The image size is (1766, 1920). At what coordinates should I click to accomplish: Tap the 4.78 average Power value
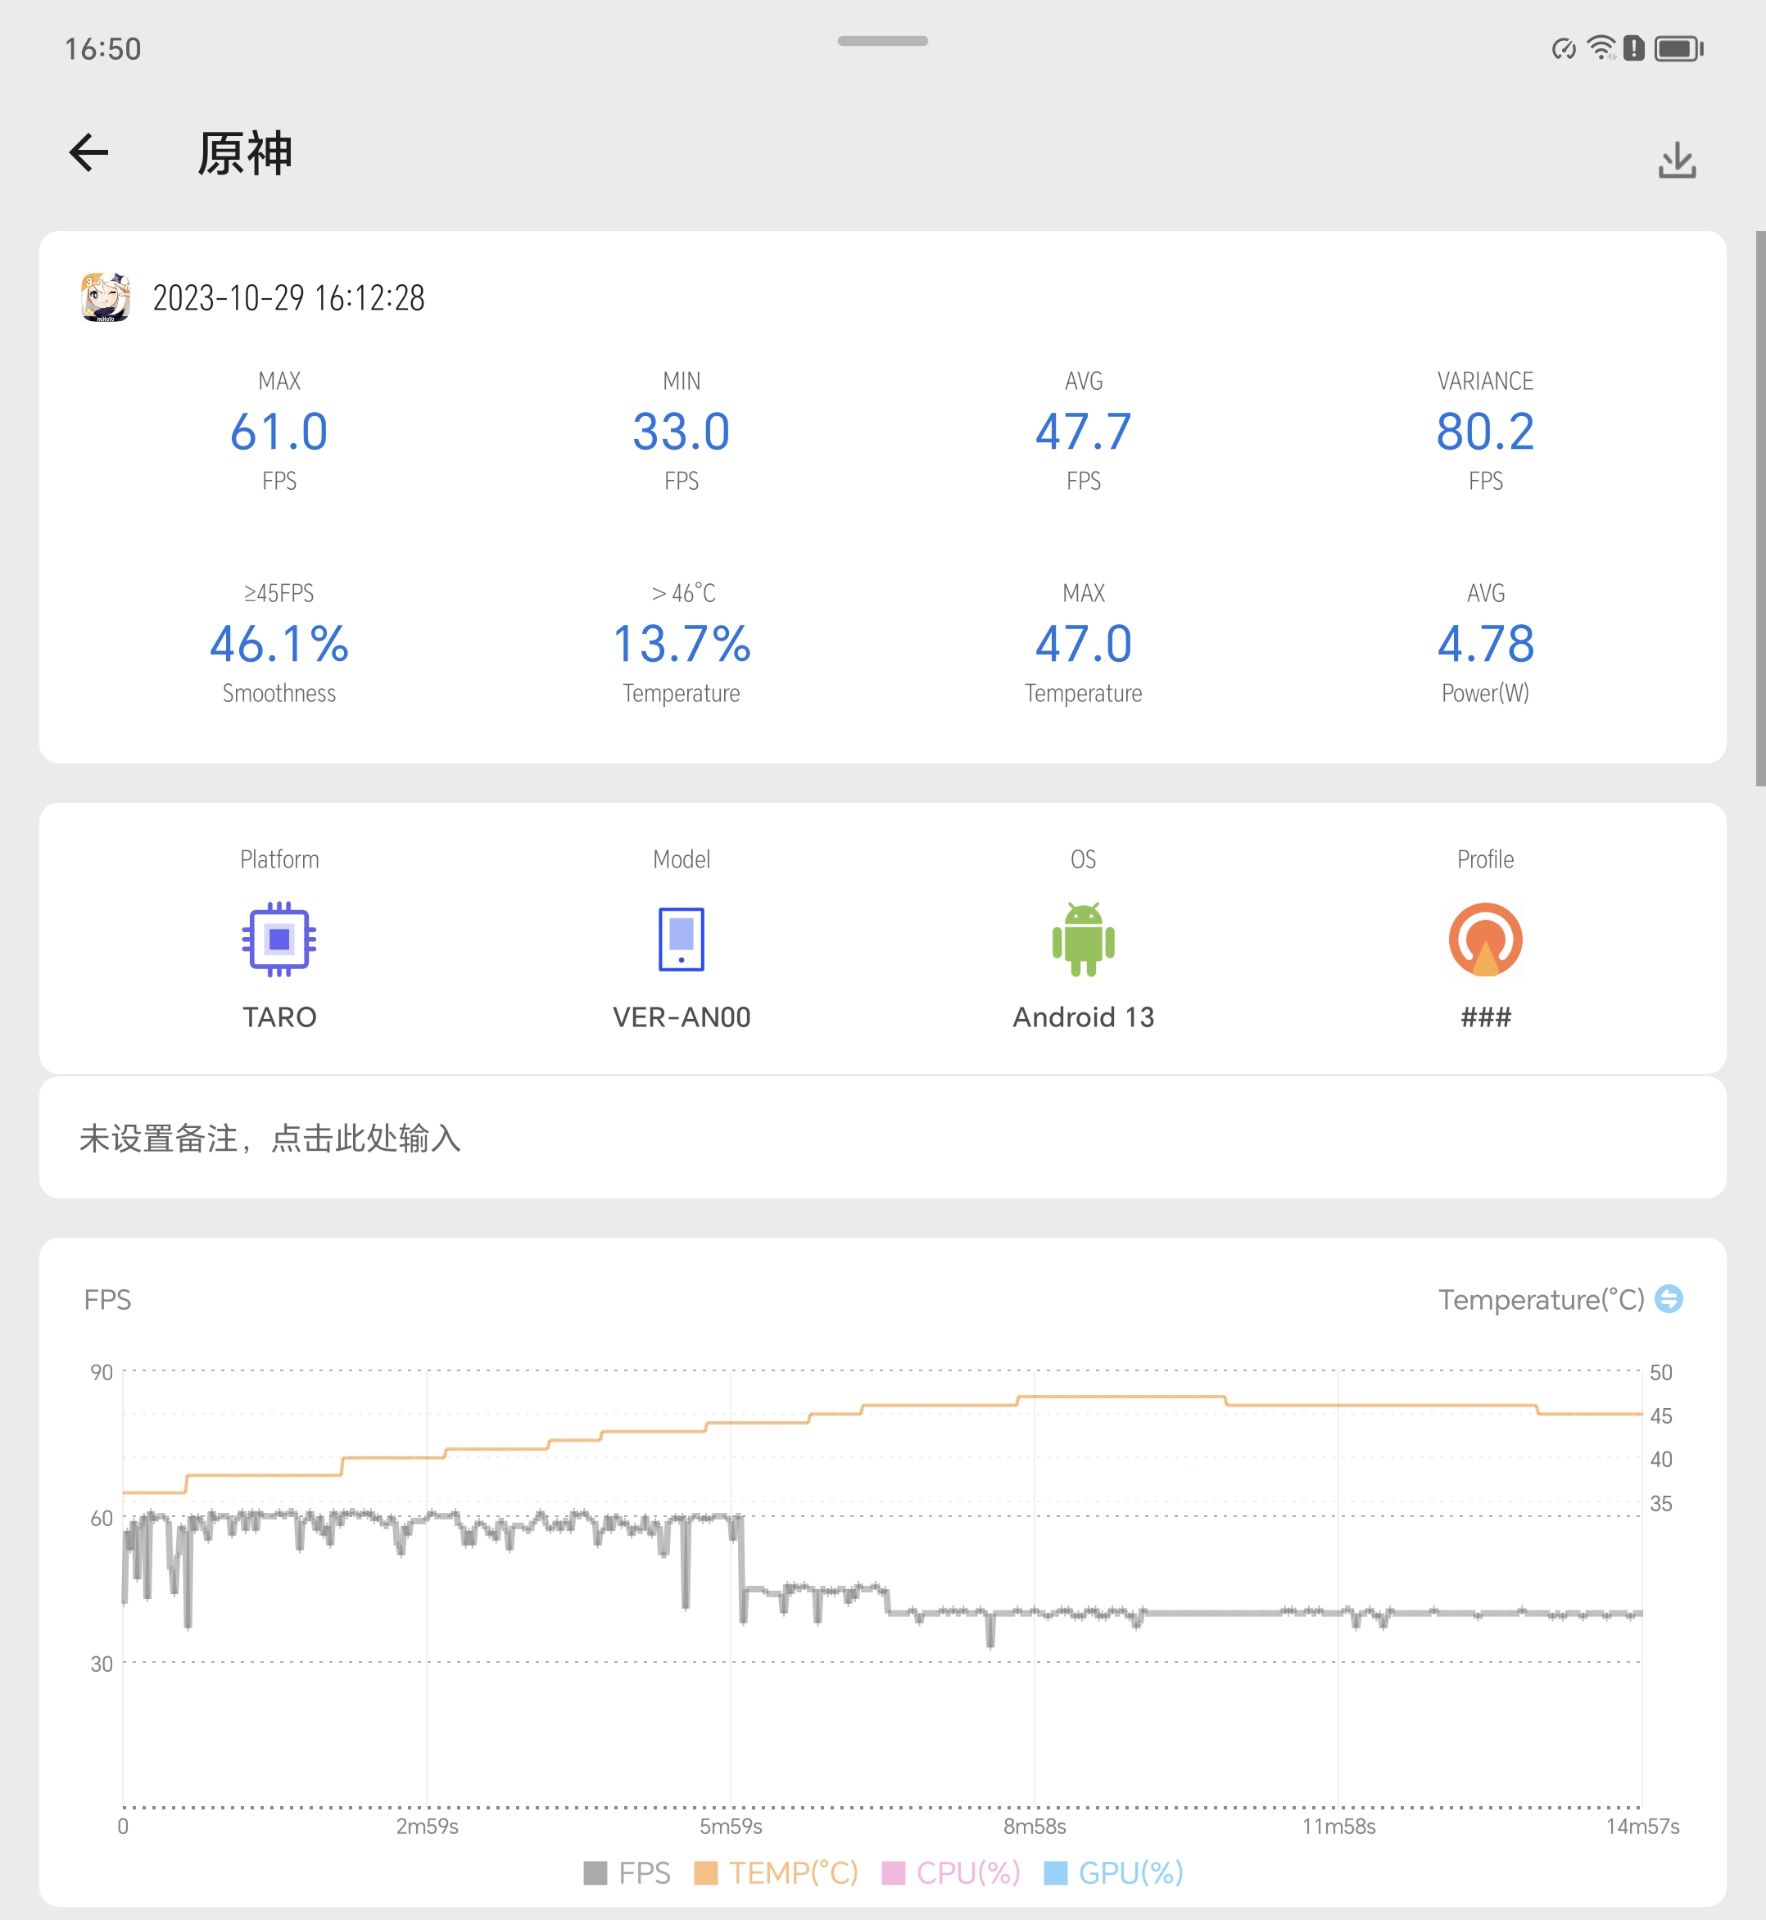1485,644
